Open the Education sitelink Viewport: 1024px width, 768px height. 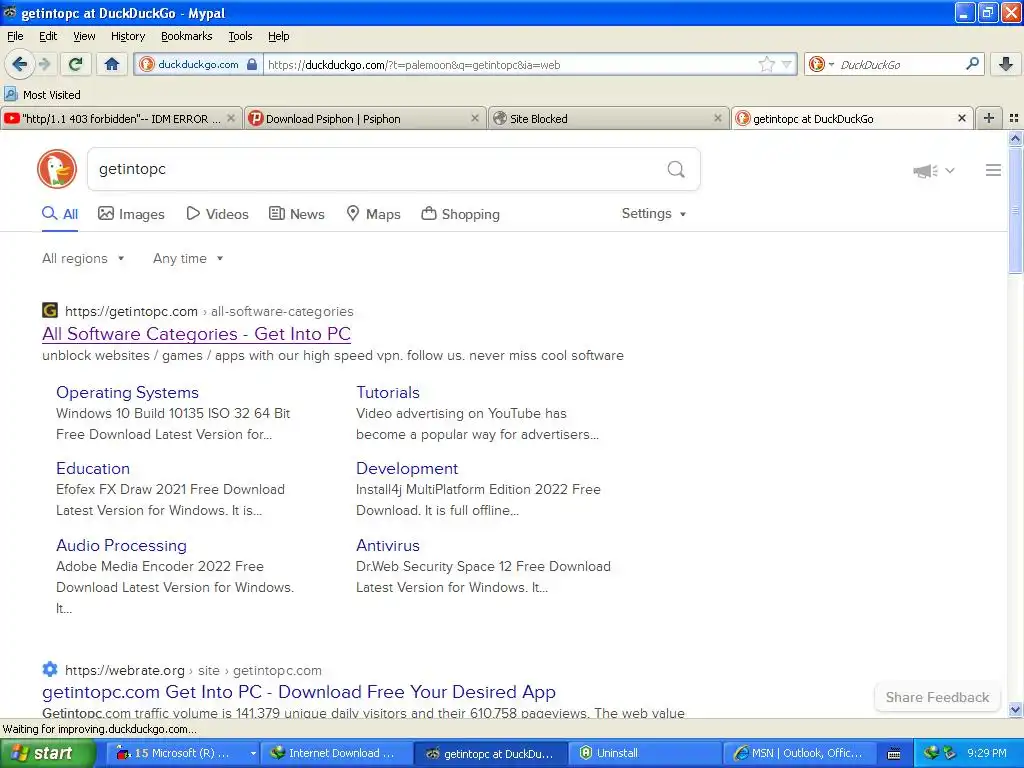point(93,469)
